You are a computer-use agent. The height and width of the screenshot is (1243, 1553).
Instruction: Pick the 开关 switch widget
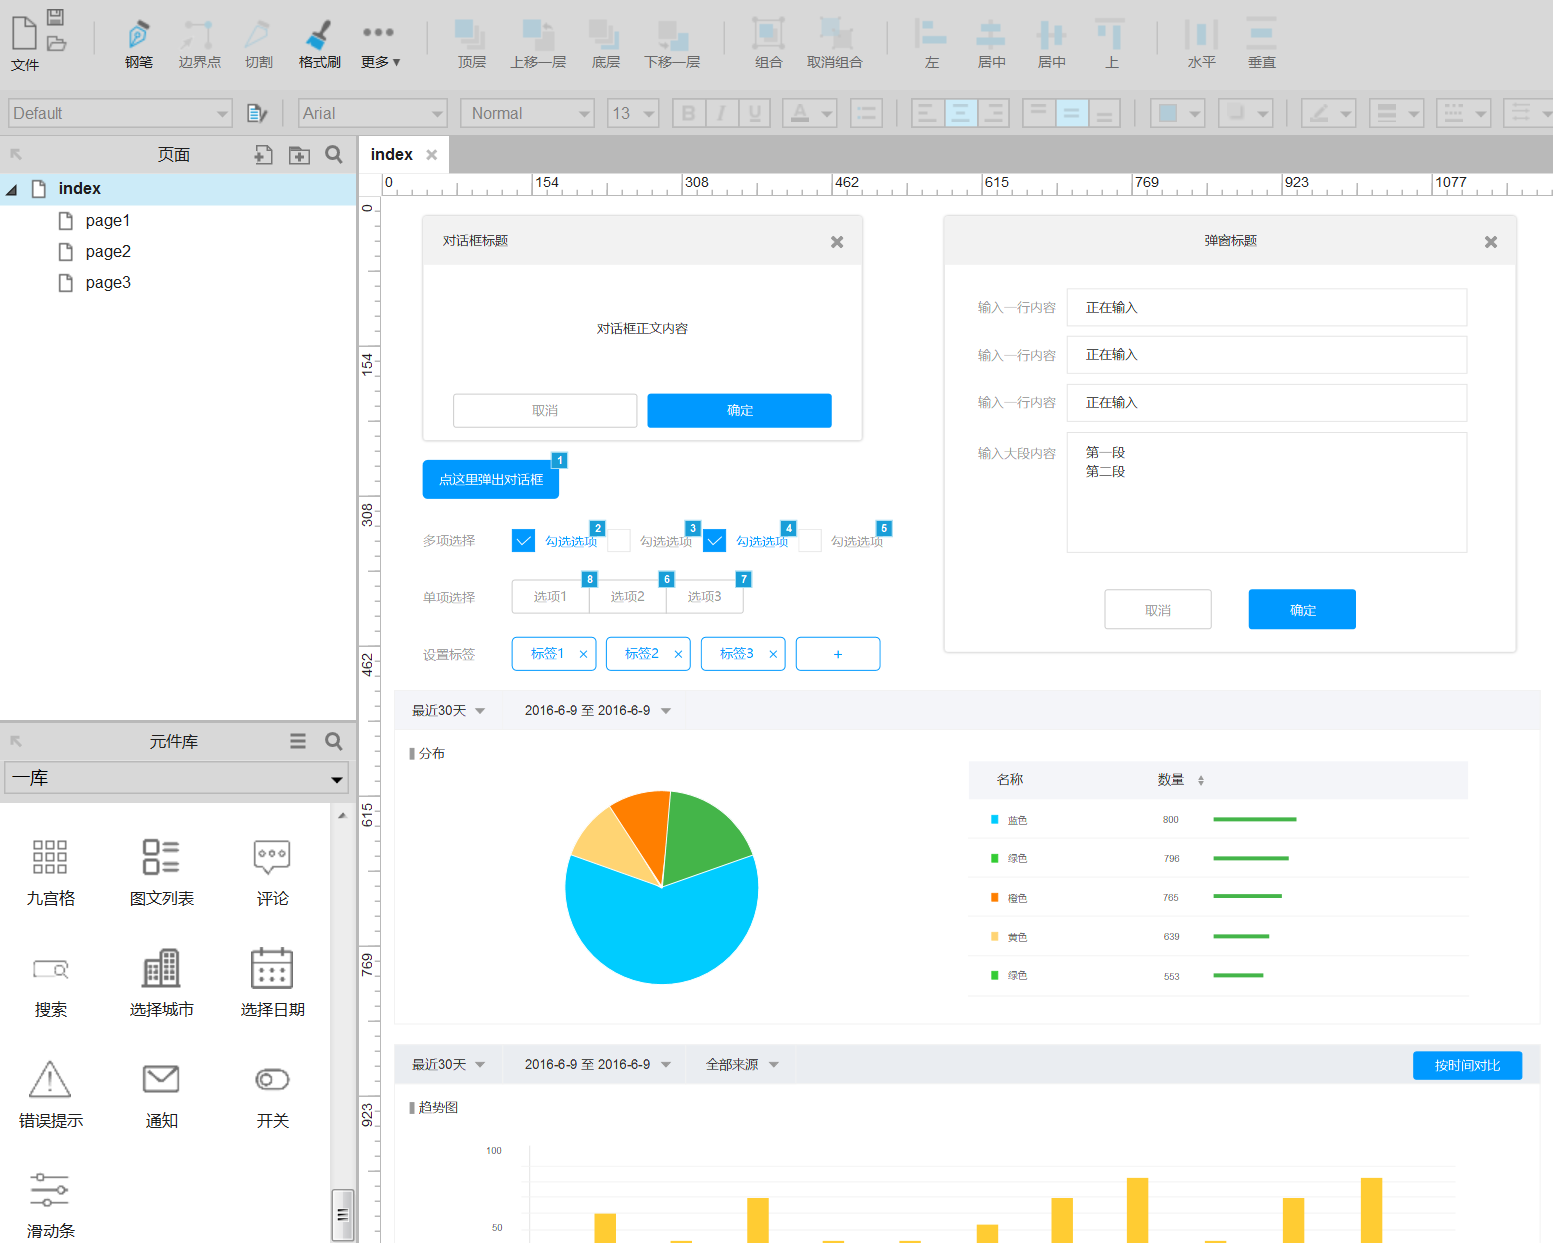(272, 1094)
